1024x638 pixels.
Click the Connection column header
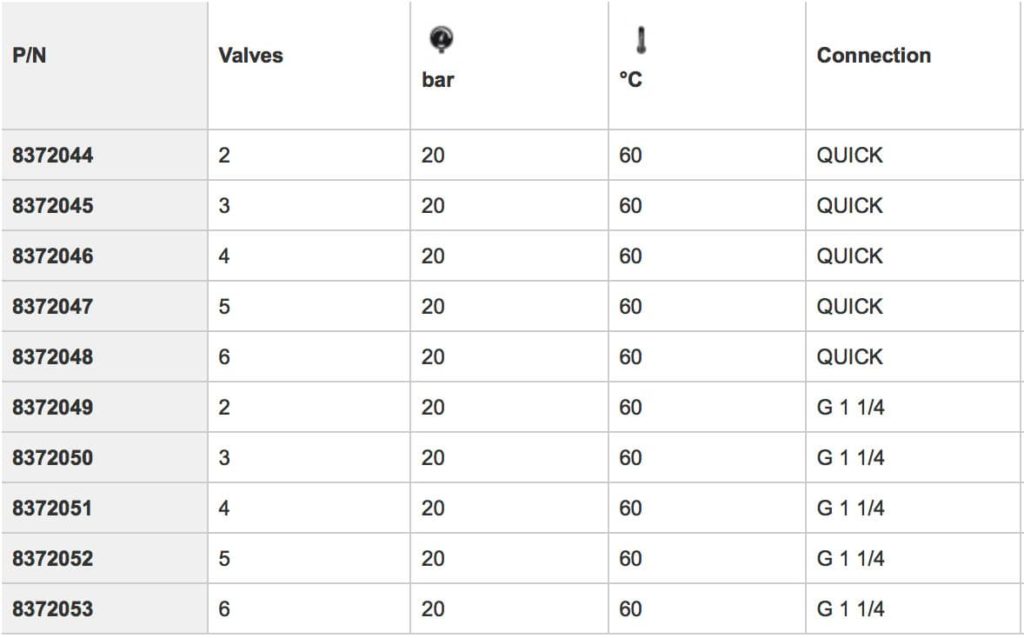pos(874,56)
